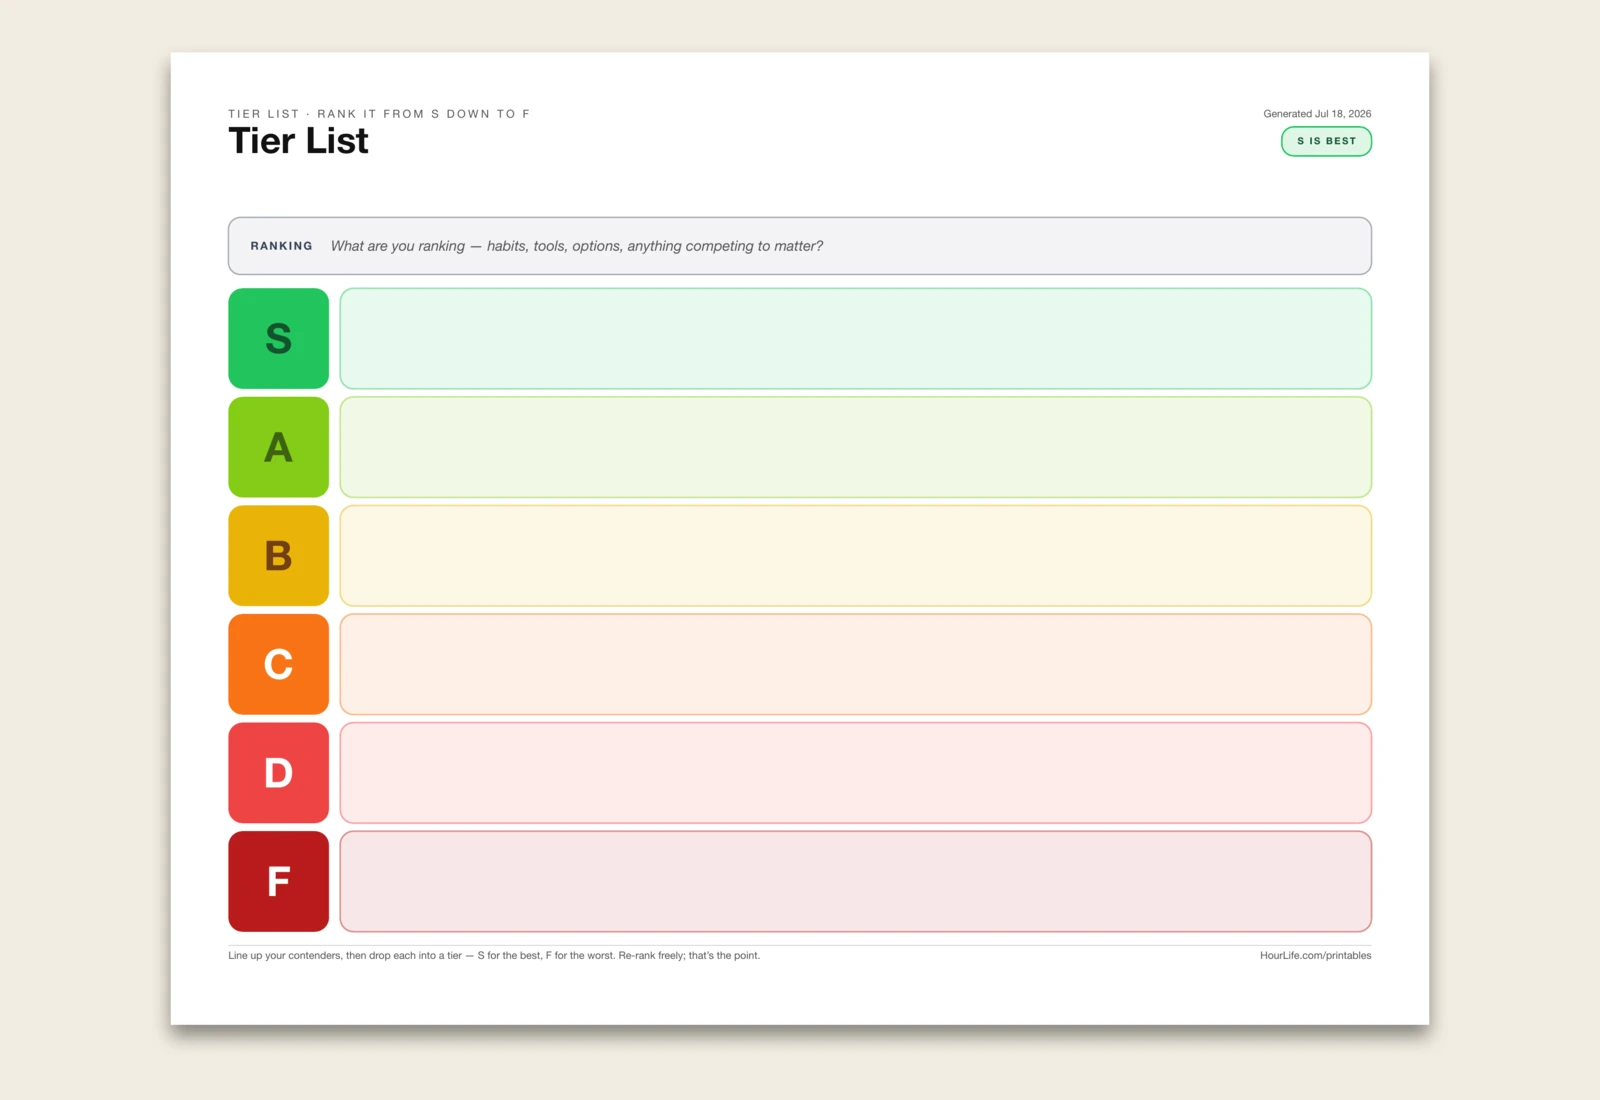1600x1100 pixels.
Task: Click the dark red F tier label
Action: click(x=278, y=881)
